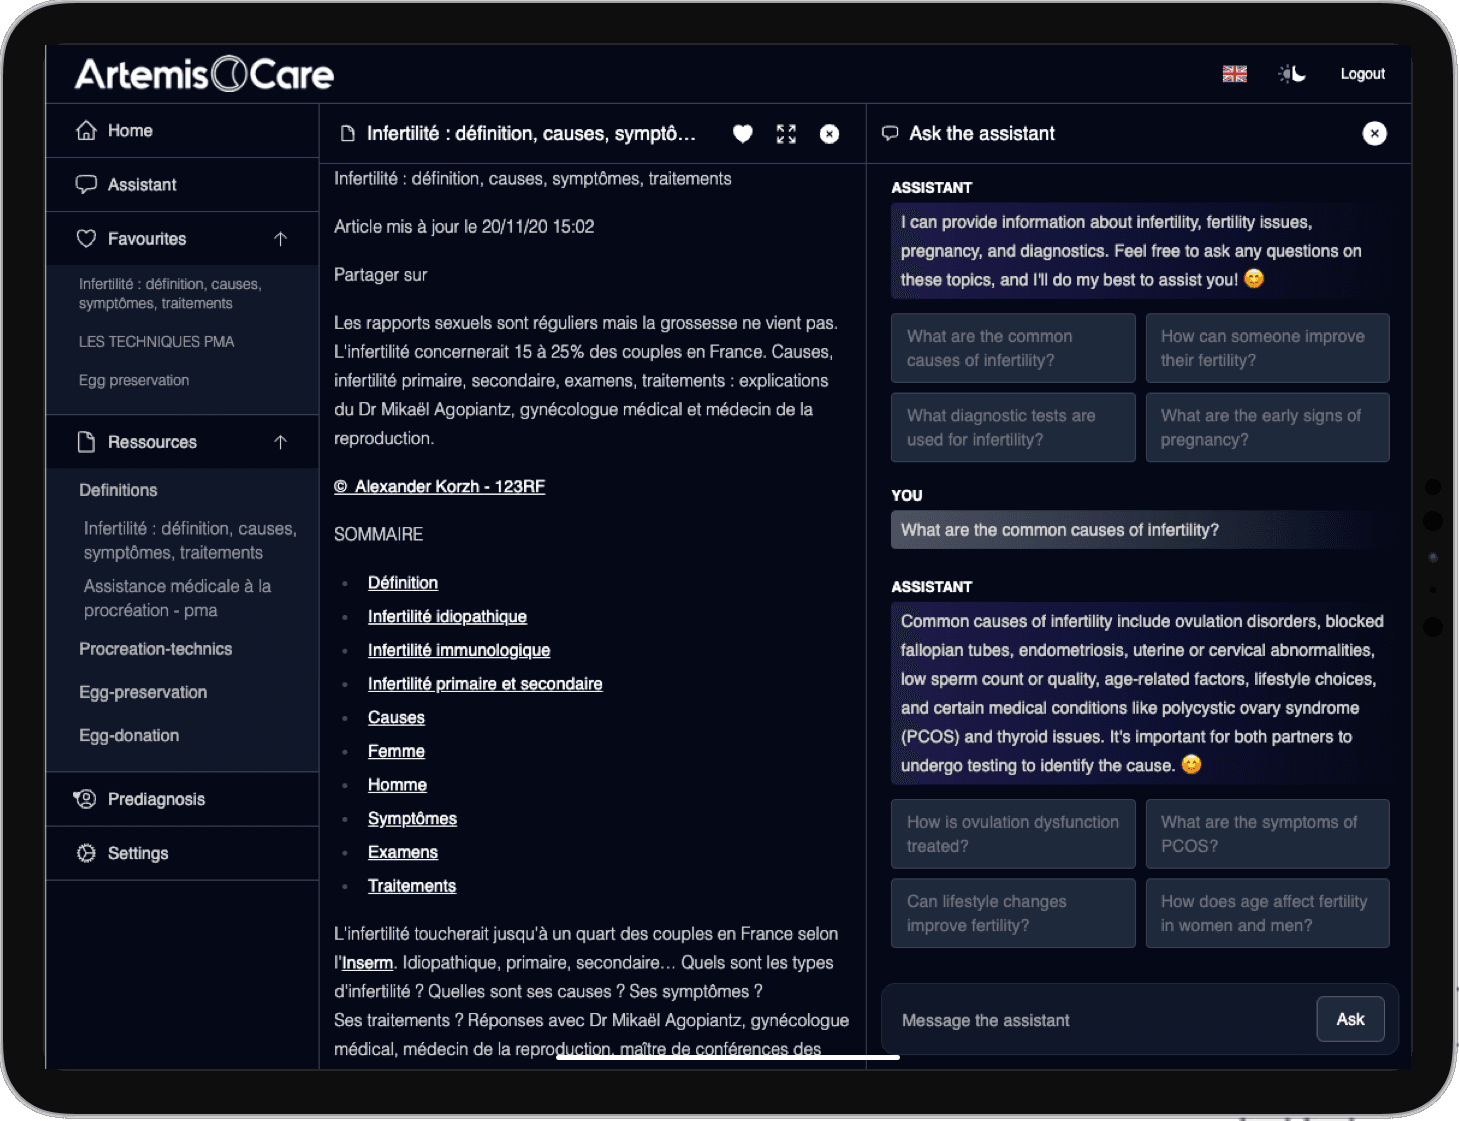This screenshot has height=1121, width=1459.
Task: Open the Assistant sidebar item
Action: point(182,185)
